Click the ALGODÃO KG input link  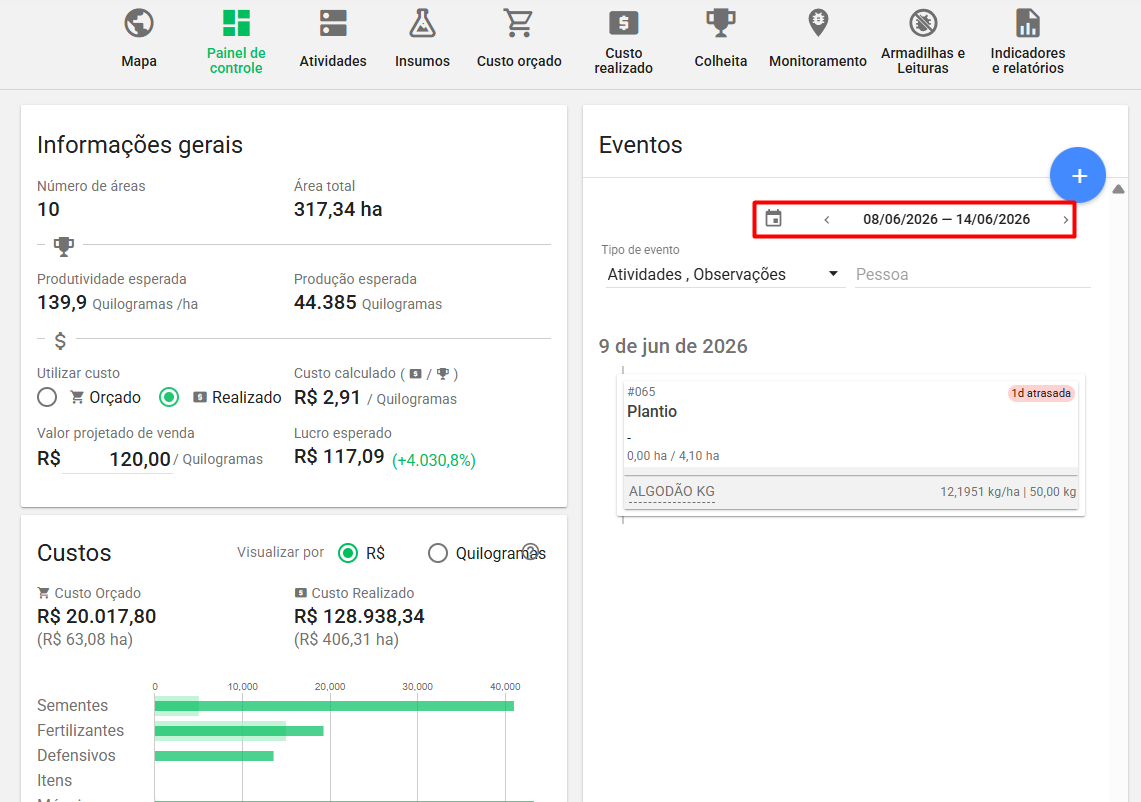point(672,491)
